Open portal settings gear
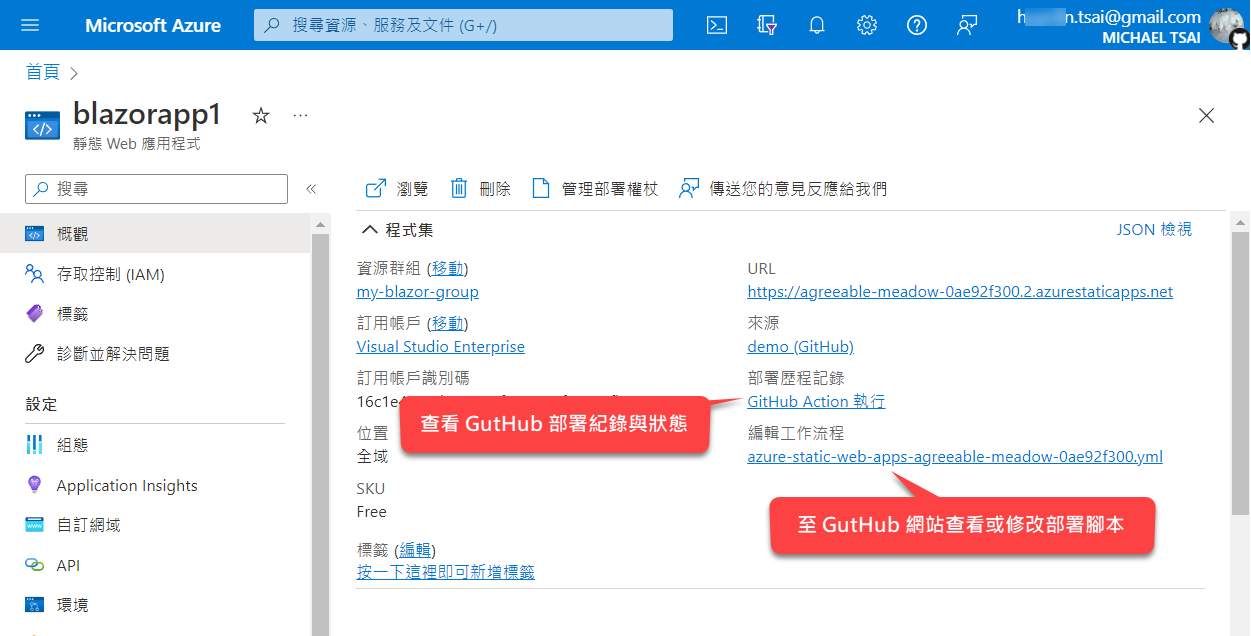 pos(867,25)
